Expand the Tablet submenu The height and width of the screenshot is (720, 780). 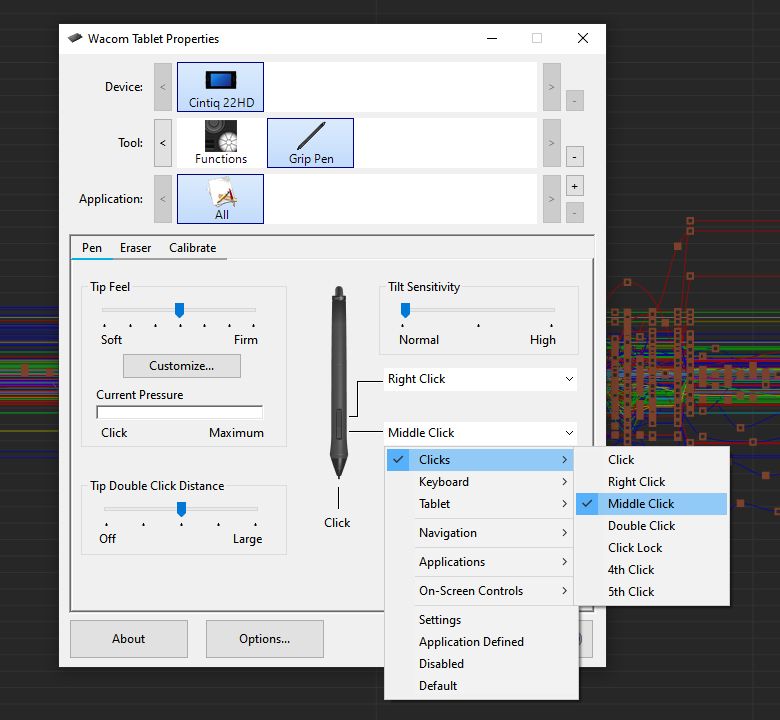point(480,504)
